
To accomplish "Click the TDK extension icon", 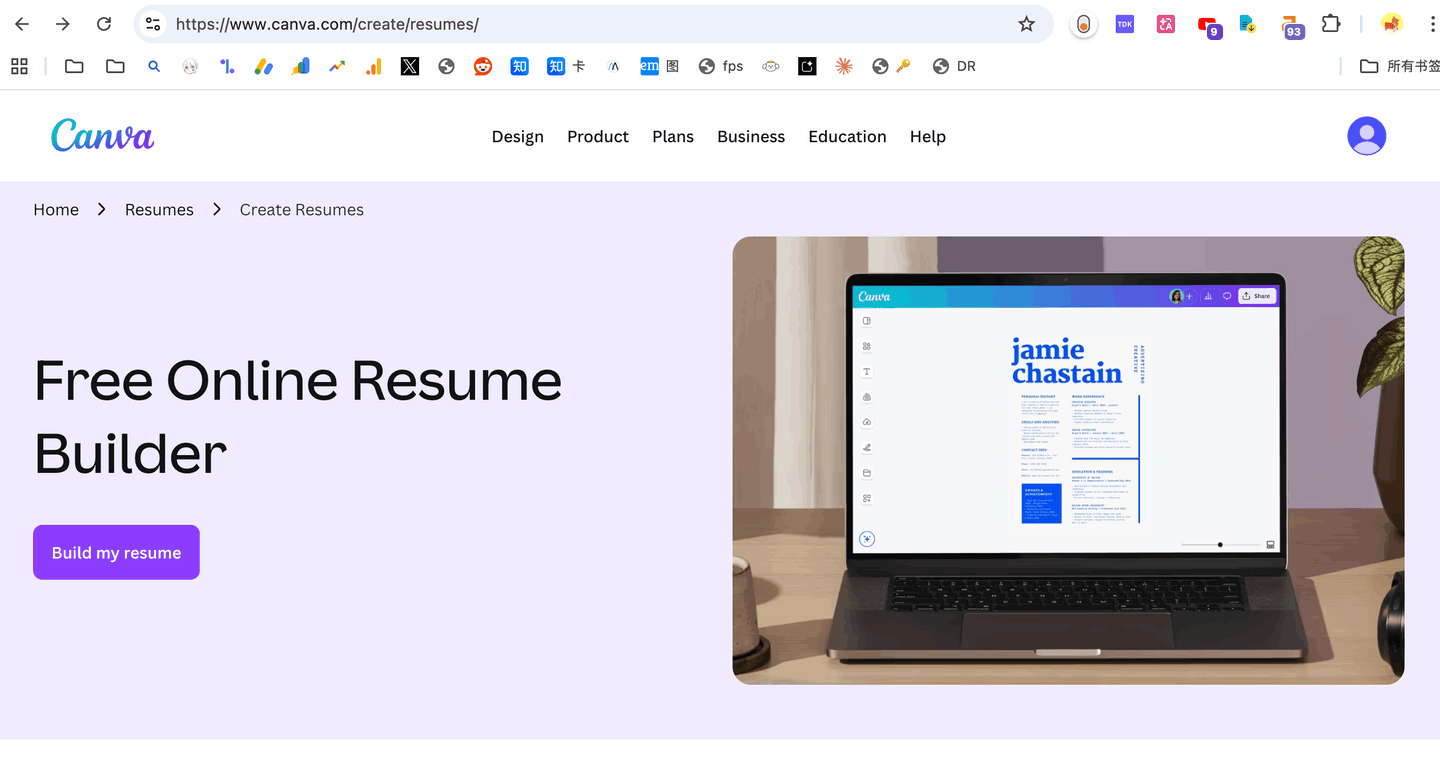I will (x=1125, y=24).
